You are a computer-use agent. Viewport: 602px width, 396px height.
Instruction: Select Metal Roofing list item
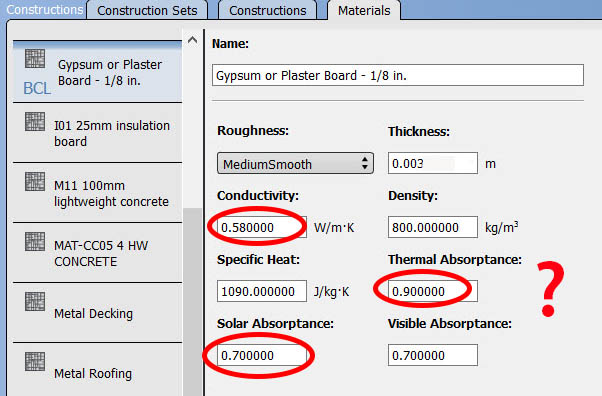coord(98,369)
